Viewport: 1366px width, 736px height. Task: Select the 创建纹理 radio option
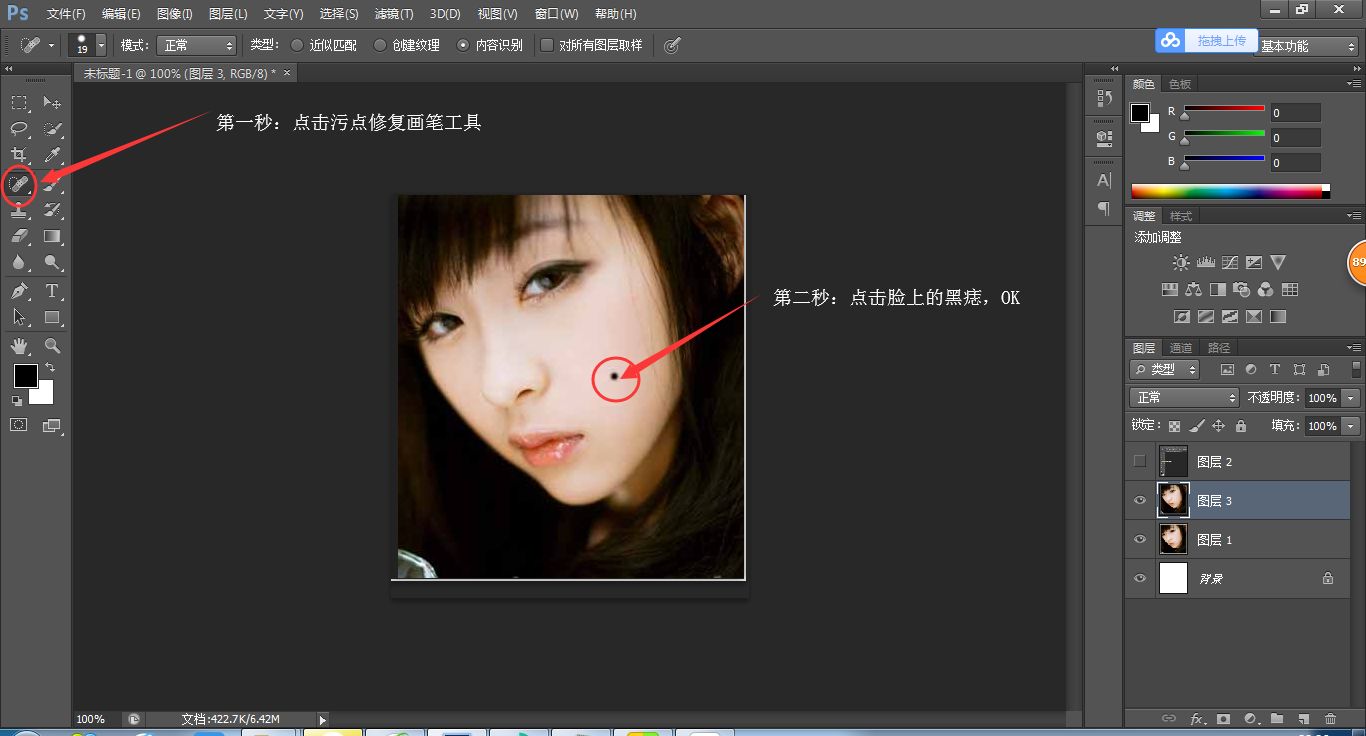coord(380,45)
